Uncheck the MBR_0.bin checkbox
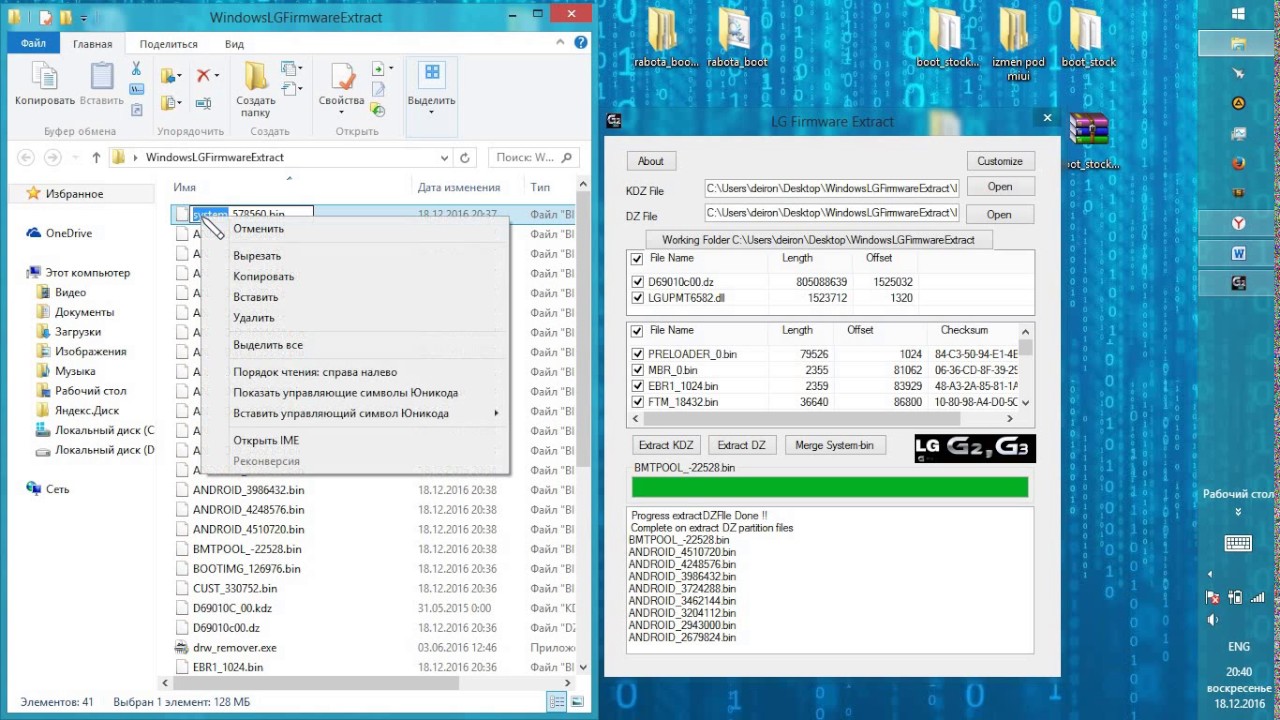The image size is (1280, 720). (x=638, y=370)
